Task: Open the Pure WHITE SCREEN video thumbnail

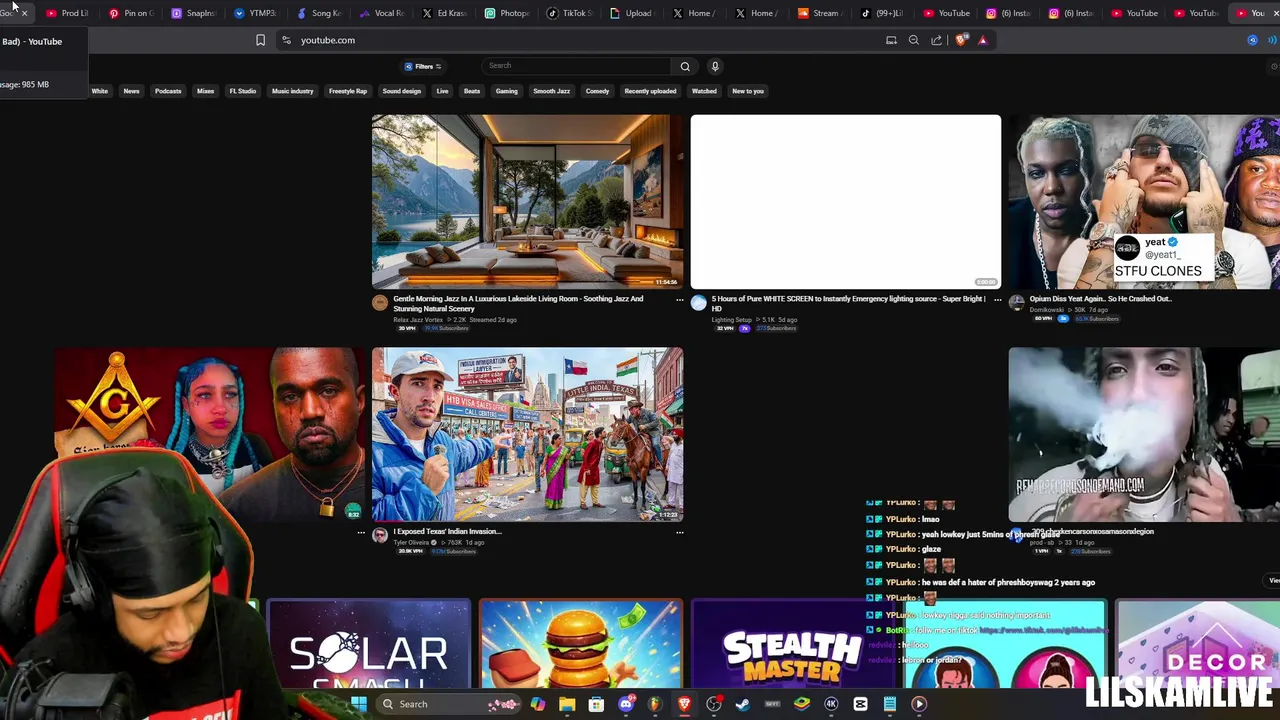Action: (845, 202)
